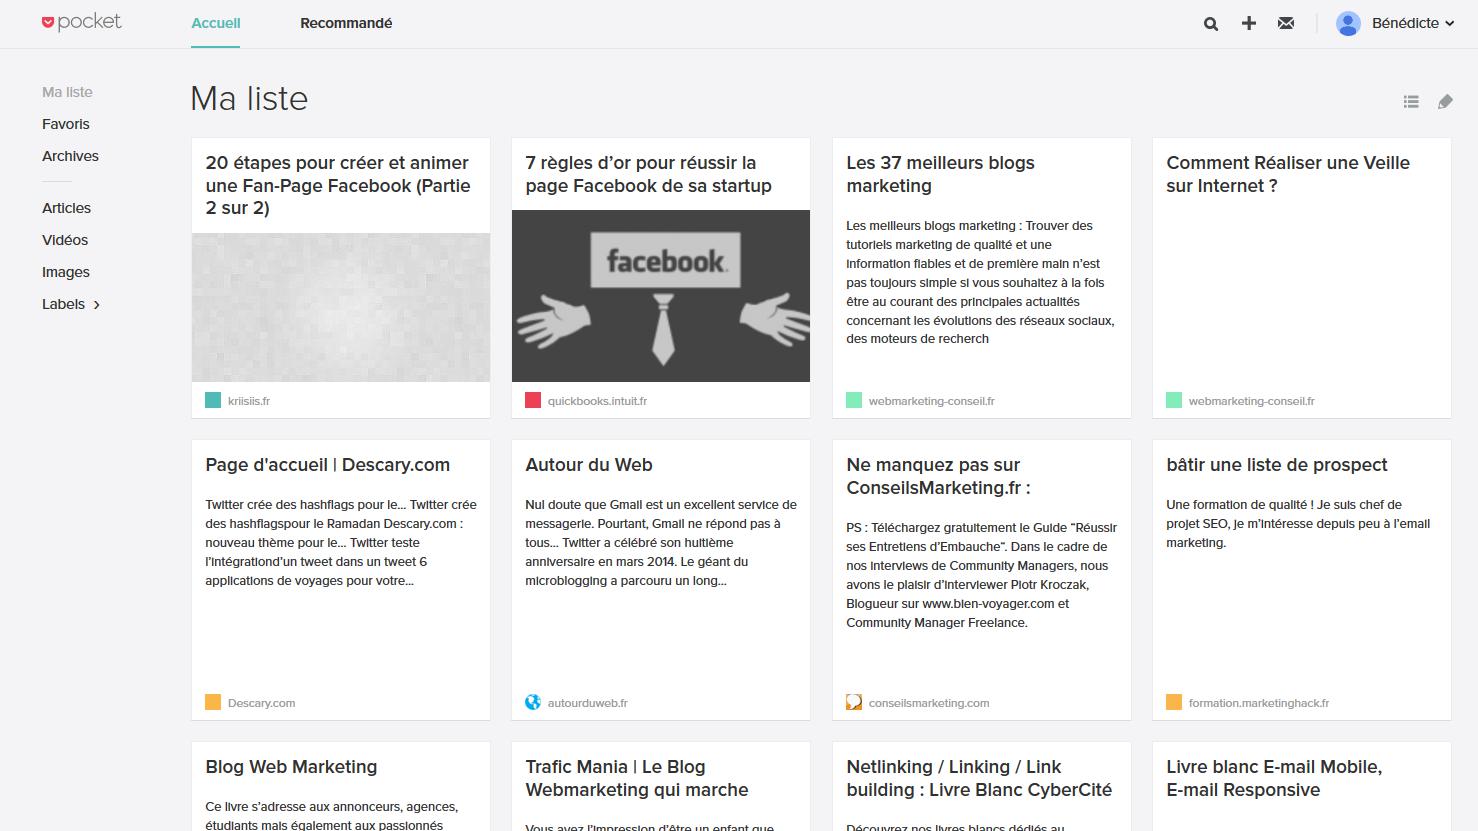This screenshot has height=831, width=1478.
Task: Click the teal kriisiis.fr color square
Action: tap(213, 400)
